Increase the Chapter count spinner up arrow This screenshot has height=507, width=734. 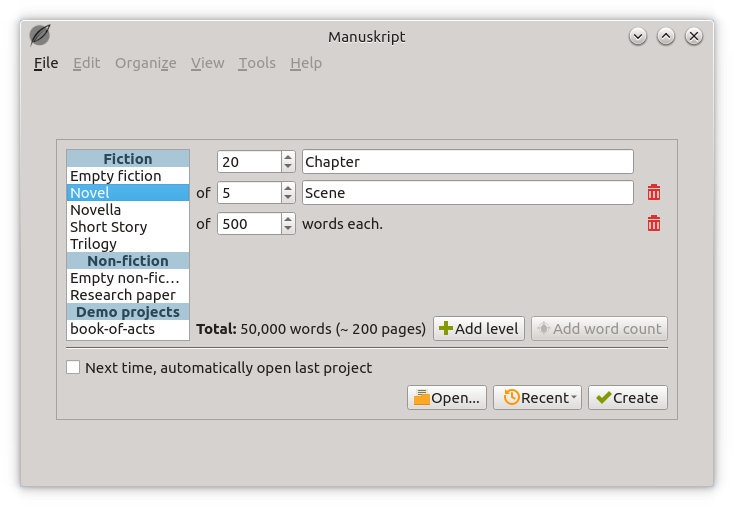pyautogui.click(x=288, y=157)
